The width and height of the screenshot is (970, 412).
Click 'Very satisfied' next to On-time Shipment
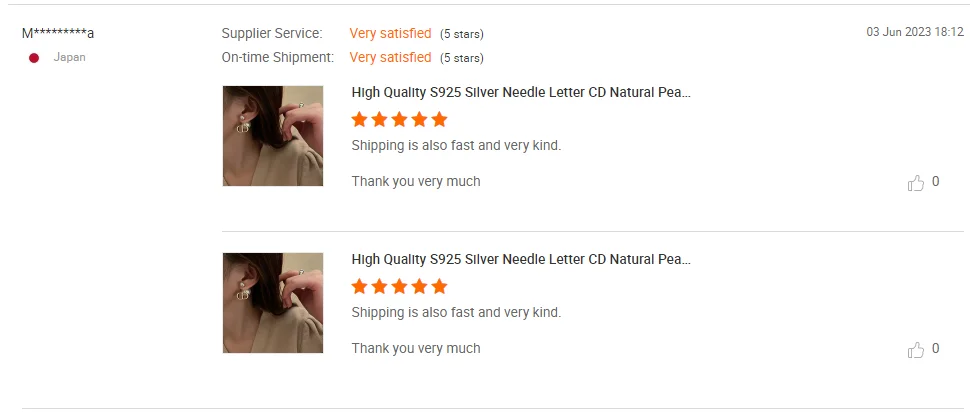tap(390, 57)
